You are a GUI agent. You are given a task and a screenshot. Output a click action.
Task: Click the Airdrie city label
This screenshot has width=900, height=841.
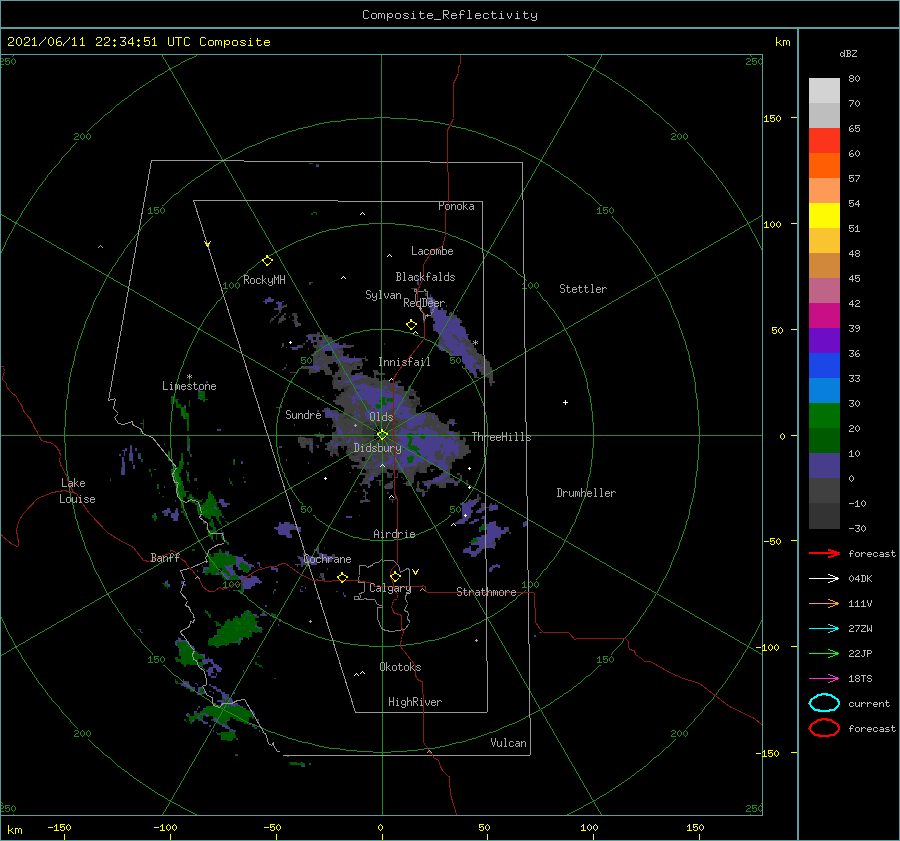[x=394, y=534]
